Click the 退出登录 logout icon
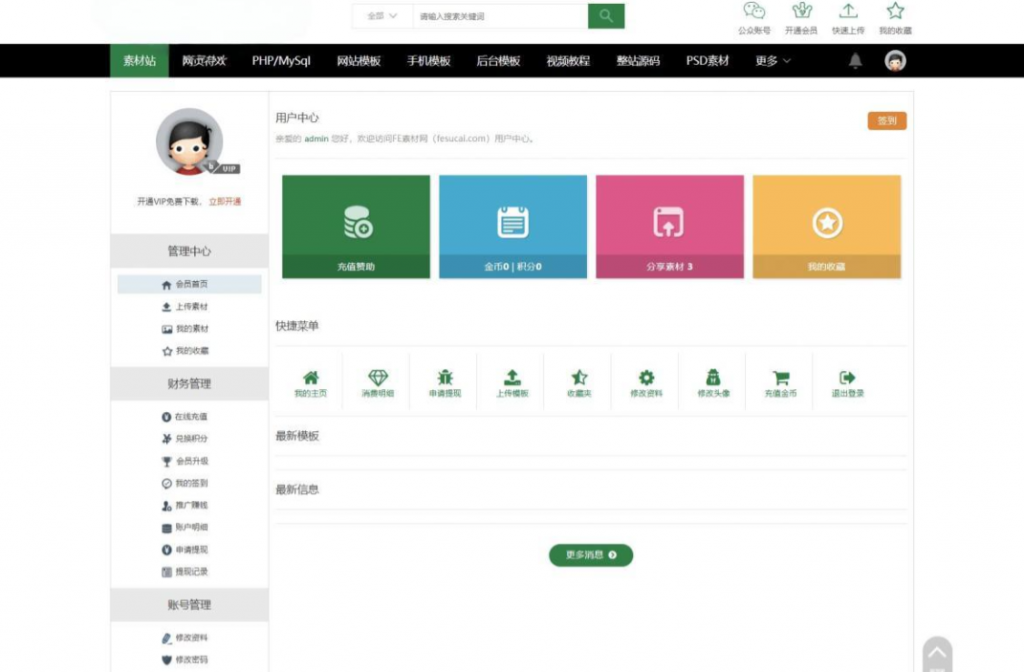Screen dimensions: 1024x672 [x=847, y=378]
